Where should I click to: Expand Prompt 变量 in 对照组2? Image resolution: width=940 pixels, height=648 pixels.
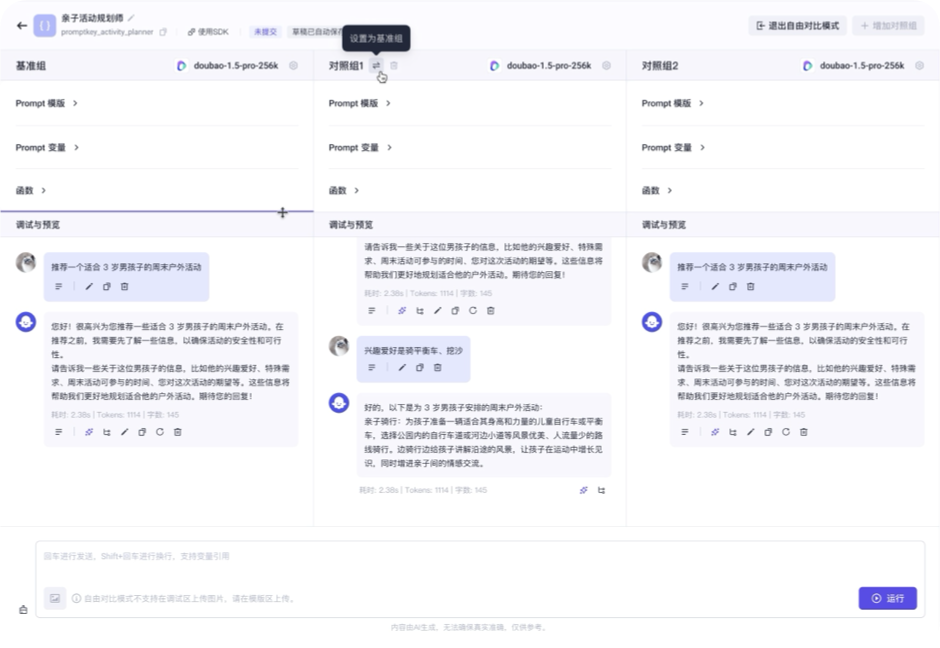[673, 147]
